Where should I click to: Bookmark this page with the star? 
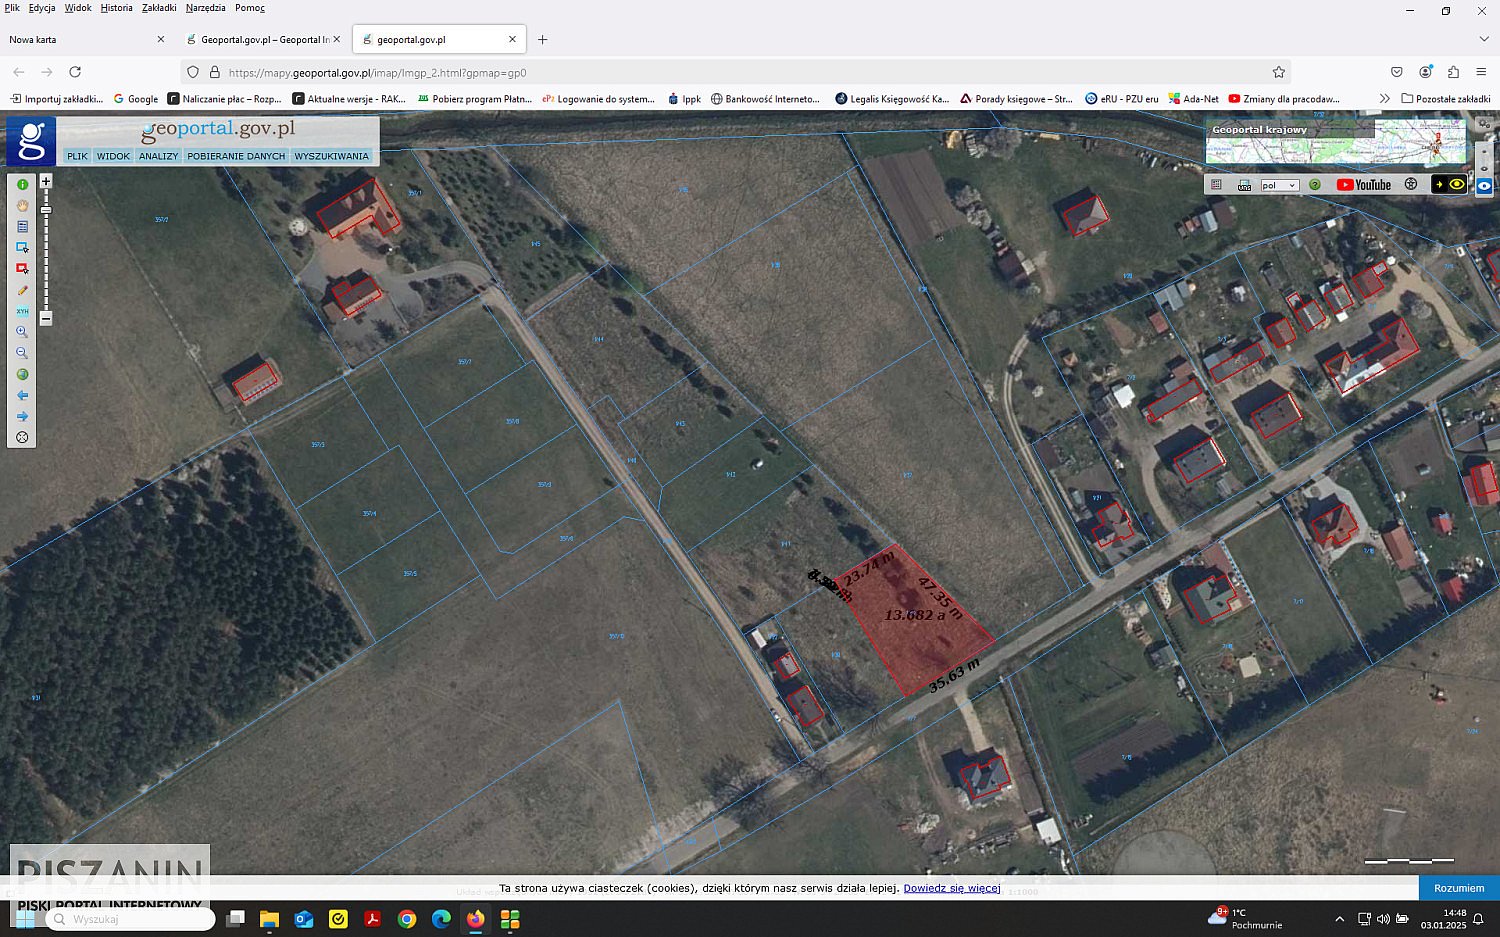point(1278,72)
